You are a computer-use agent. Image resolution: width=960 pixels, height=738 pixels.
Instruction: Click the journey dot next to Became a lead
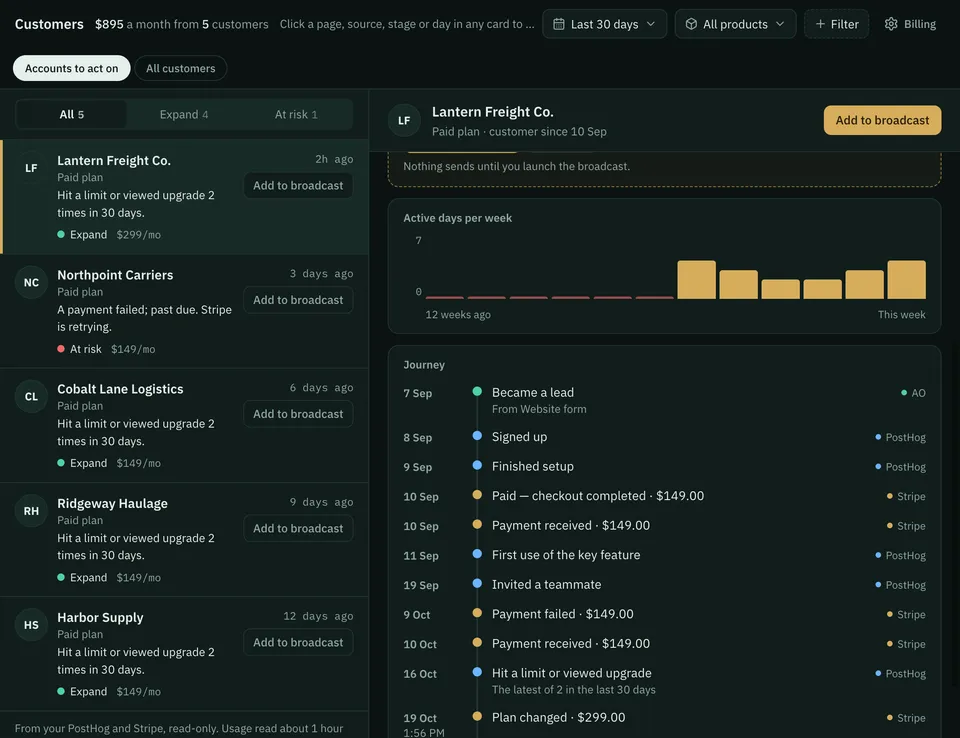477,391
